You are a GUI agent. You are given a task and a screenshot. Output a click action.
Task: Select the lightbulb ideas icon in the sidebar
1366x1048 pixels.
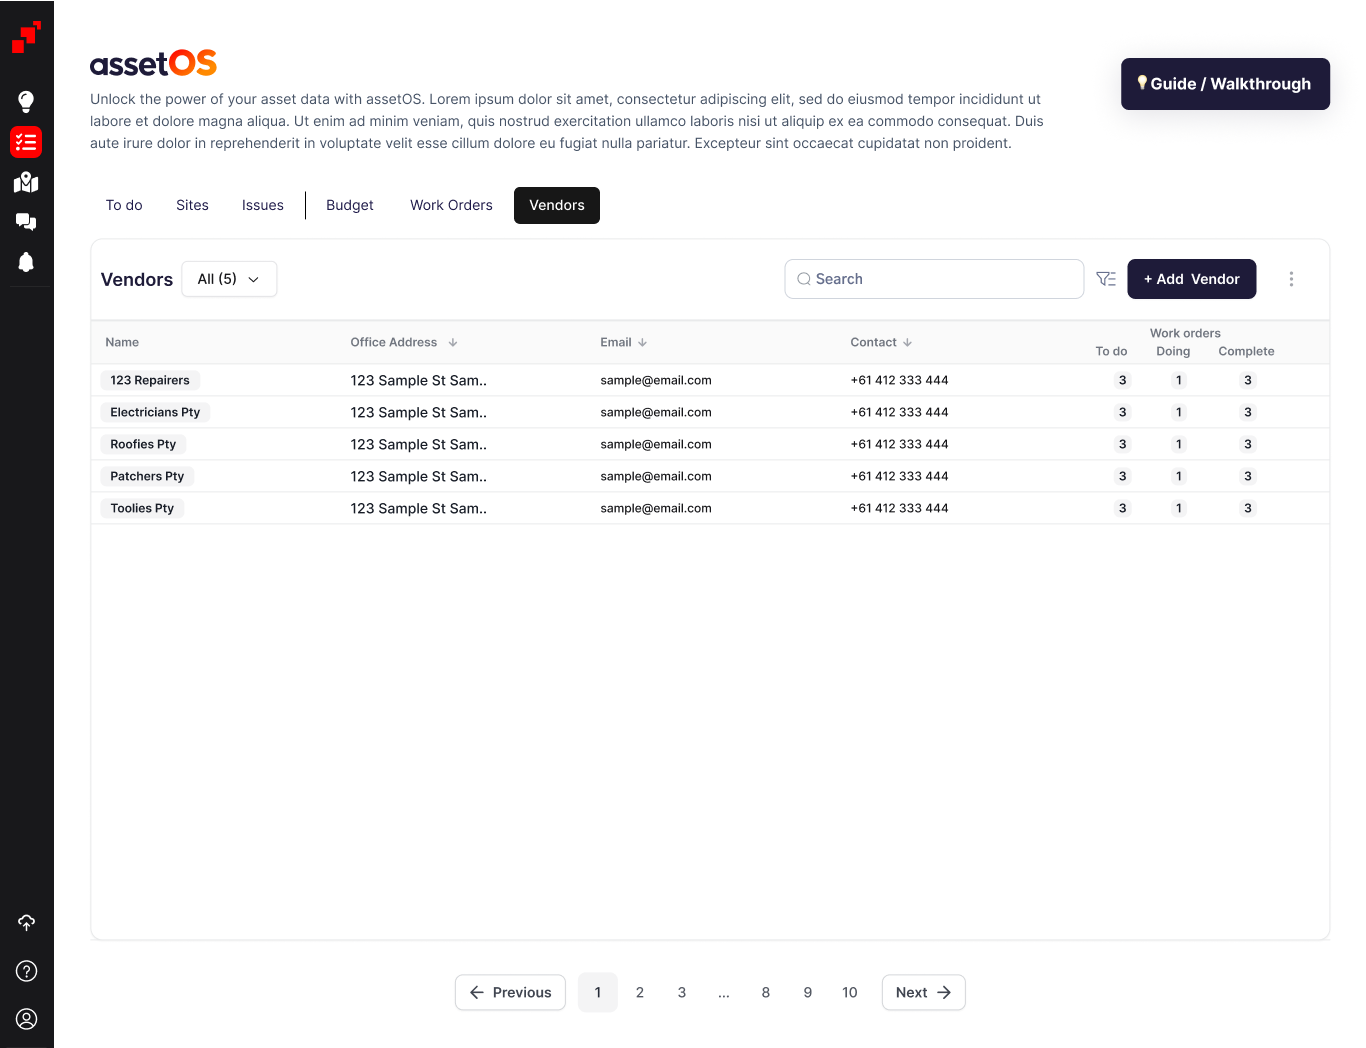[x=26, y=101]
